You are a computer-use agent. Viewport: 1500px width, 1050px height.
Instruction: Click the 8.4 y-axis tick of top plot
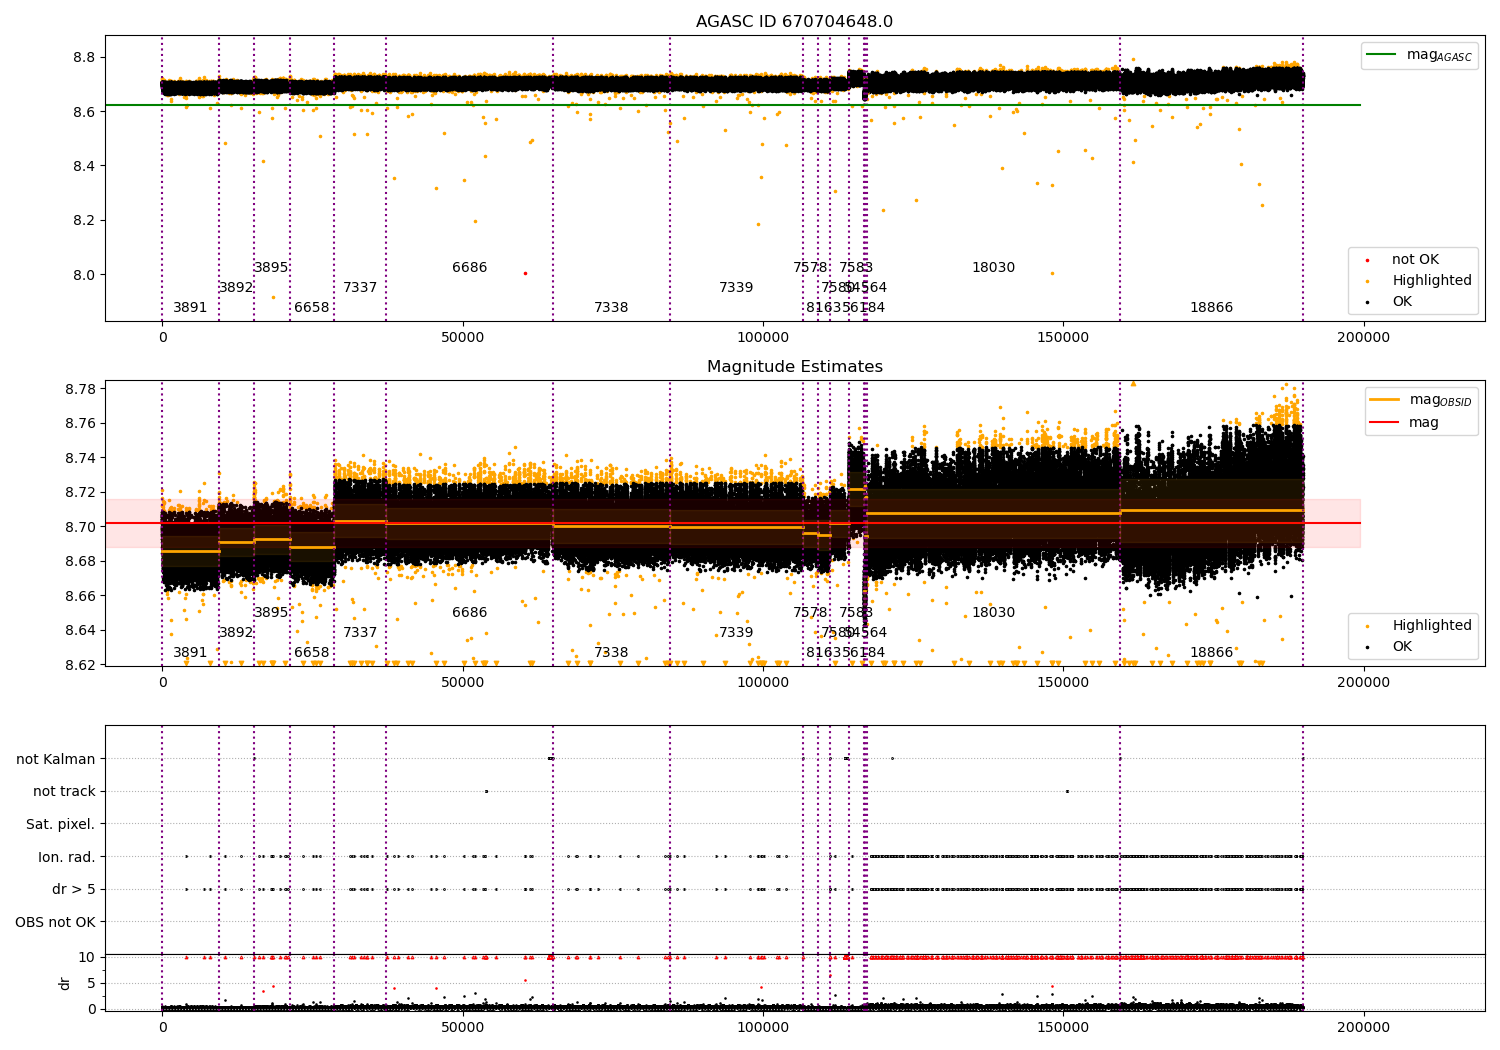(x=84, y=166)
